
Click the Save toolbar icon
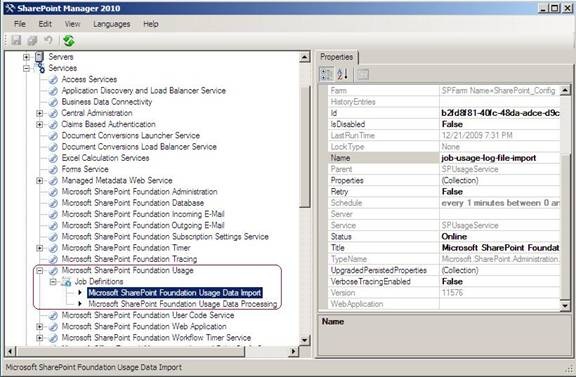[16, 40]
